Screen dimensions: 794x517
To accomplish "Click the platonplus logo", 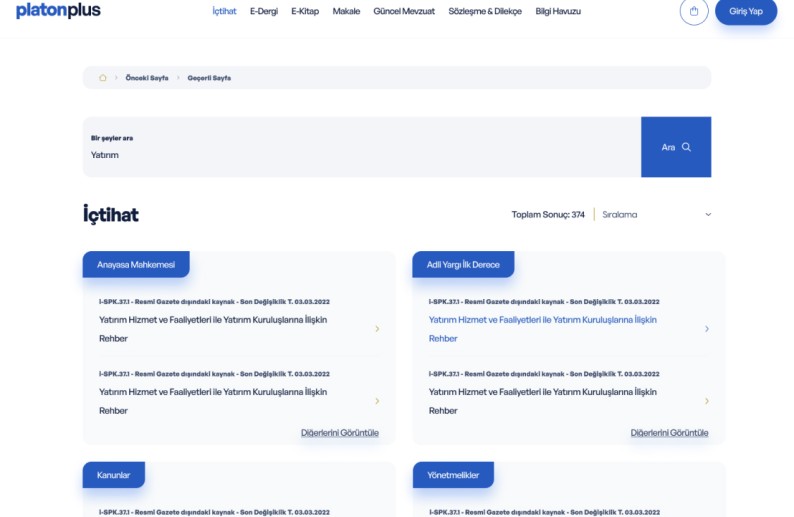I will 58,11.
